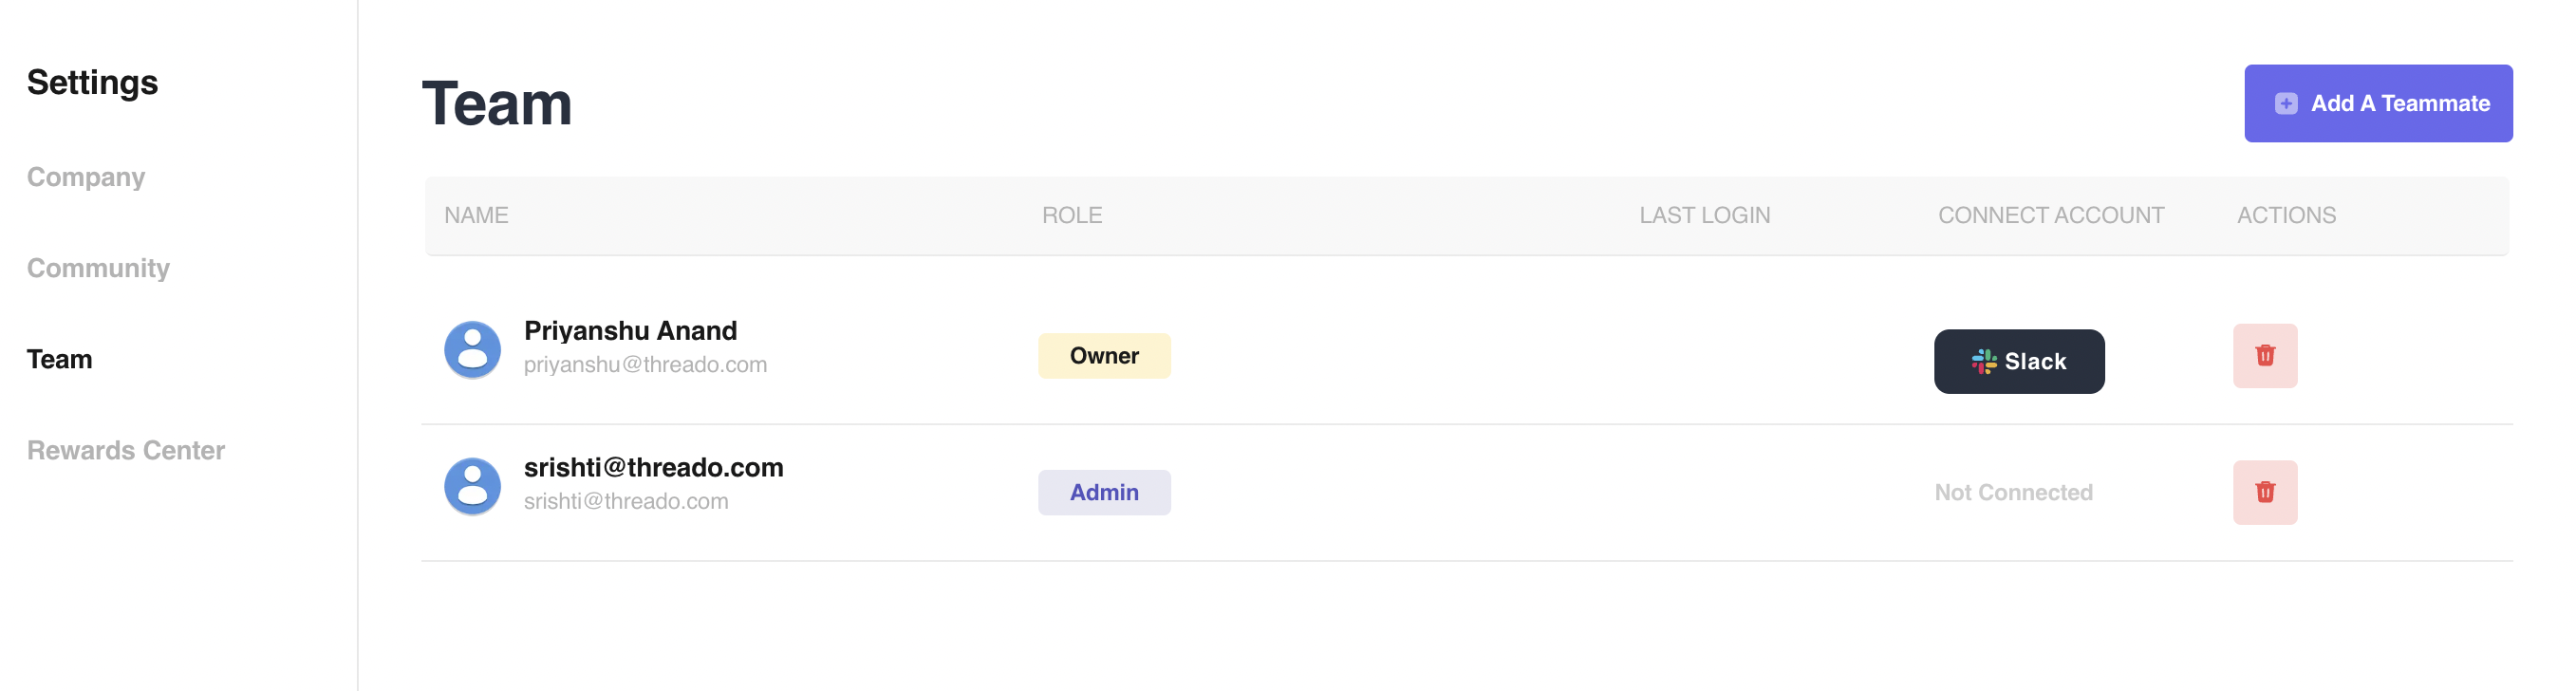
Task: Click the ROLE column header
Action: [x=1071, y=215]
